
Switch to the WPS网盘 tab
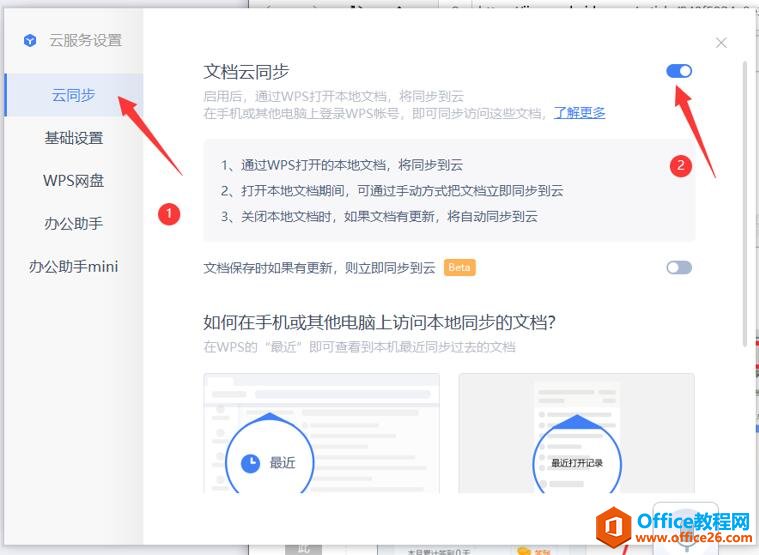click(74, 180)
